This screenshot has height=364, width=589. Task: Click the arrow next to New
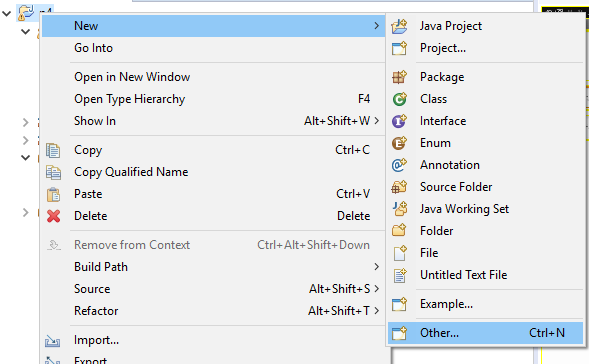pyautogui.click(x=377, y=26)
